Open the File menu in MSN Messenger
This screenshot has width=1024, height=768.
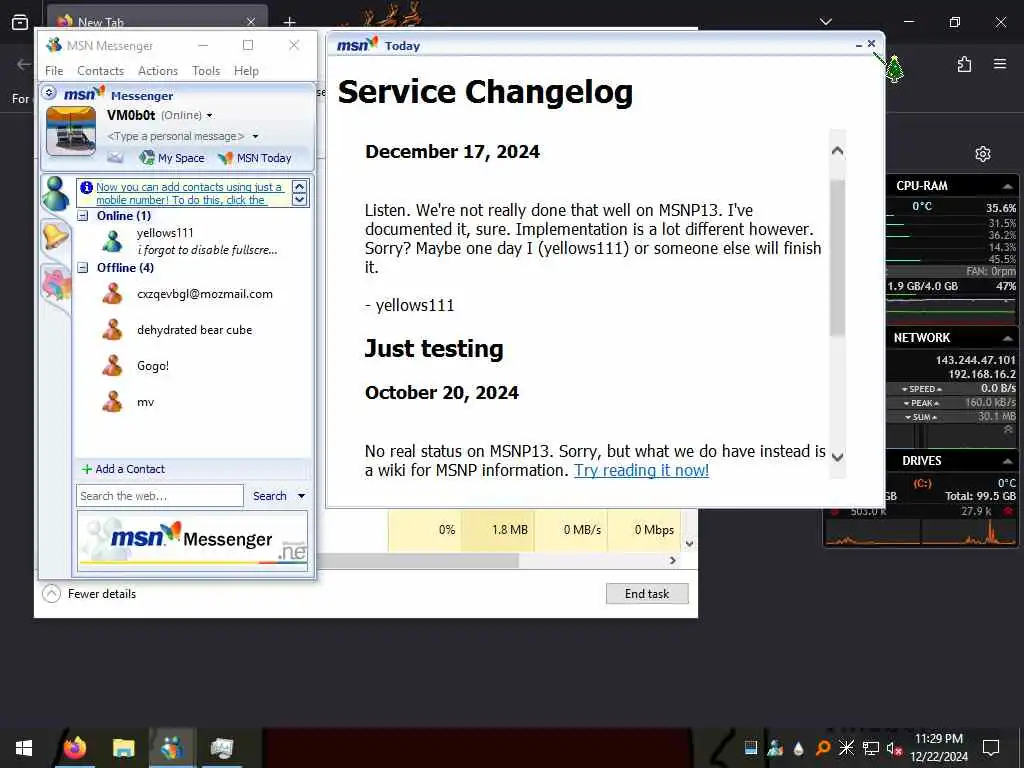(54, 71)
